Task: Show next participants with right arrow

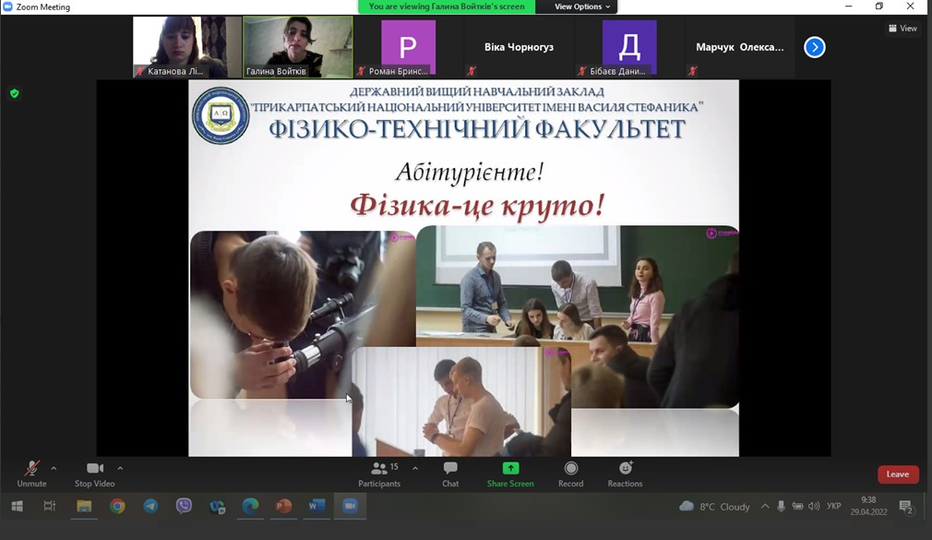Action: (x=815, y=47)
